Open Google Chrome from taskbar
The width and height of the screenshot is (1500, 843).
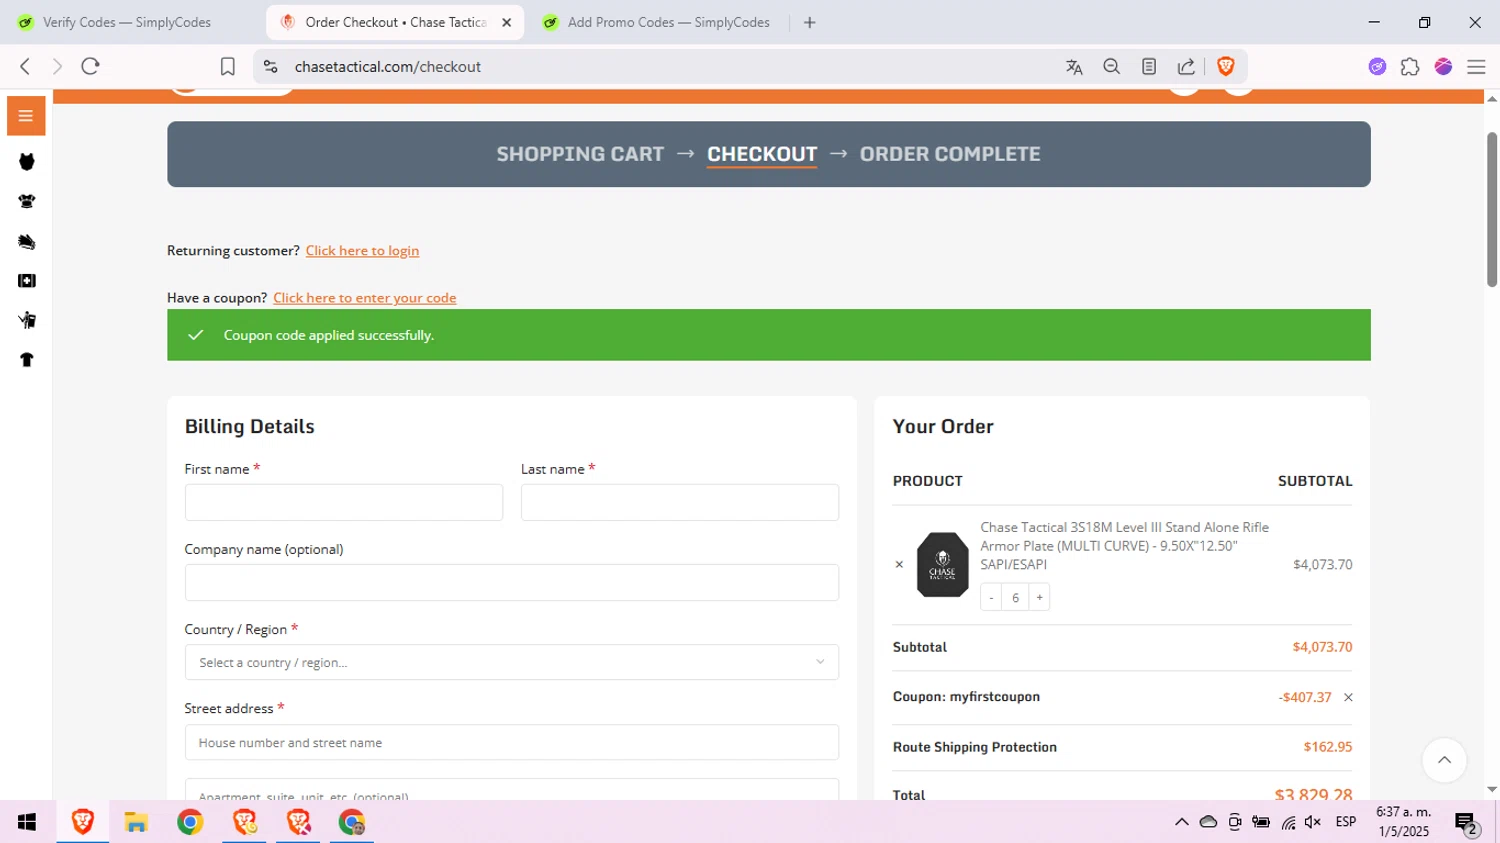190,822
